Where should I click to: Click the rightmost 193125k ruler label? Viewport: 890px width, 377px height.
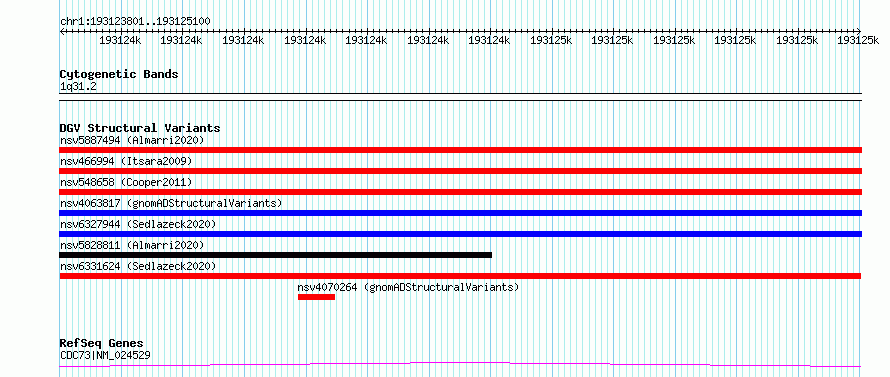pyautogui.click(x=858, y=40)
